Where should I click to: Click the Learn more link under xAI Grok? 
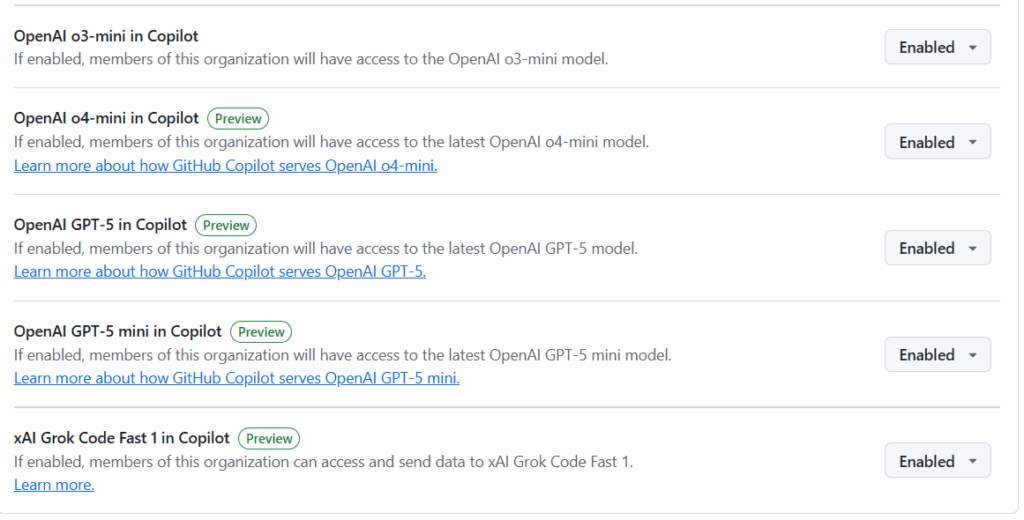pyautogui.click(x=54, y=485)
